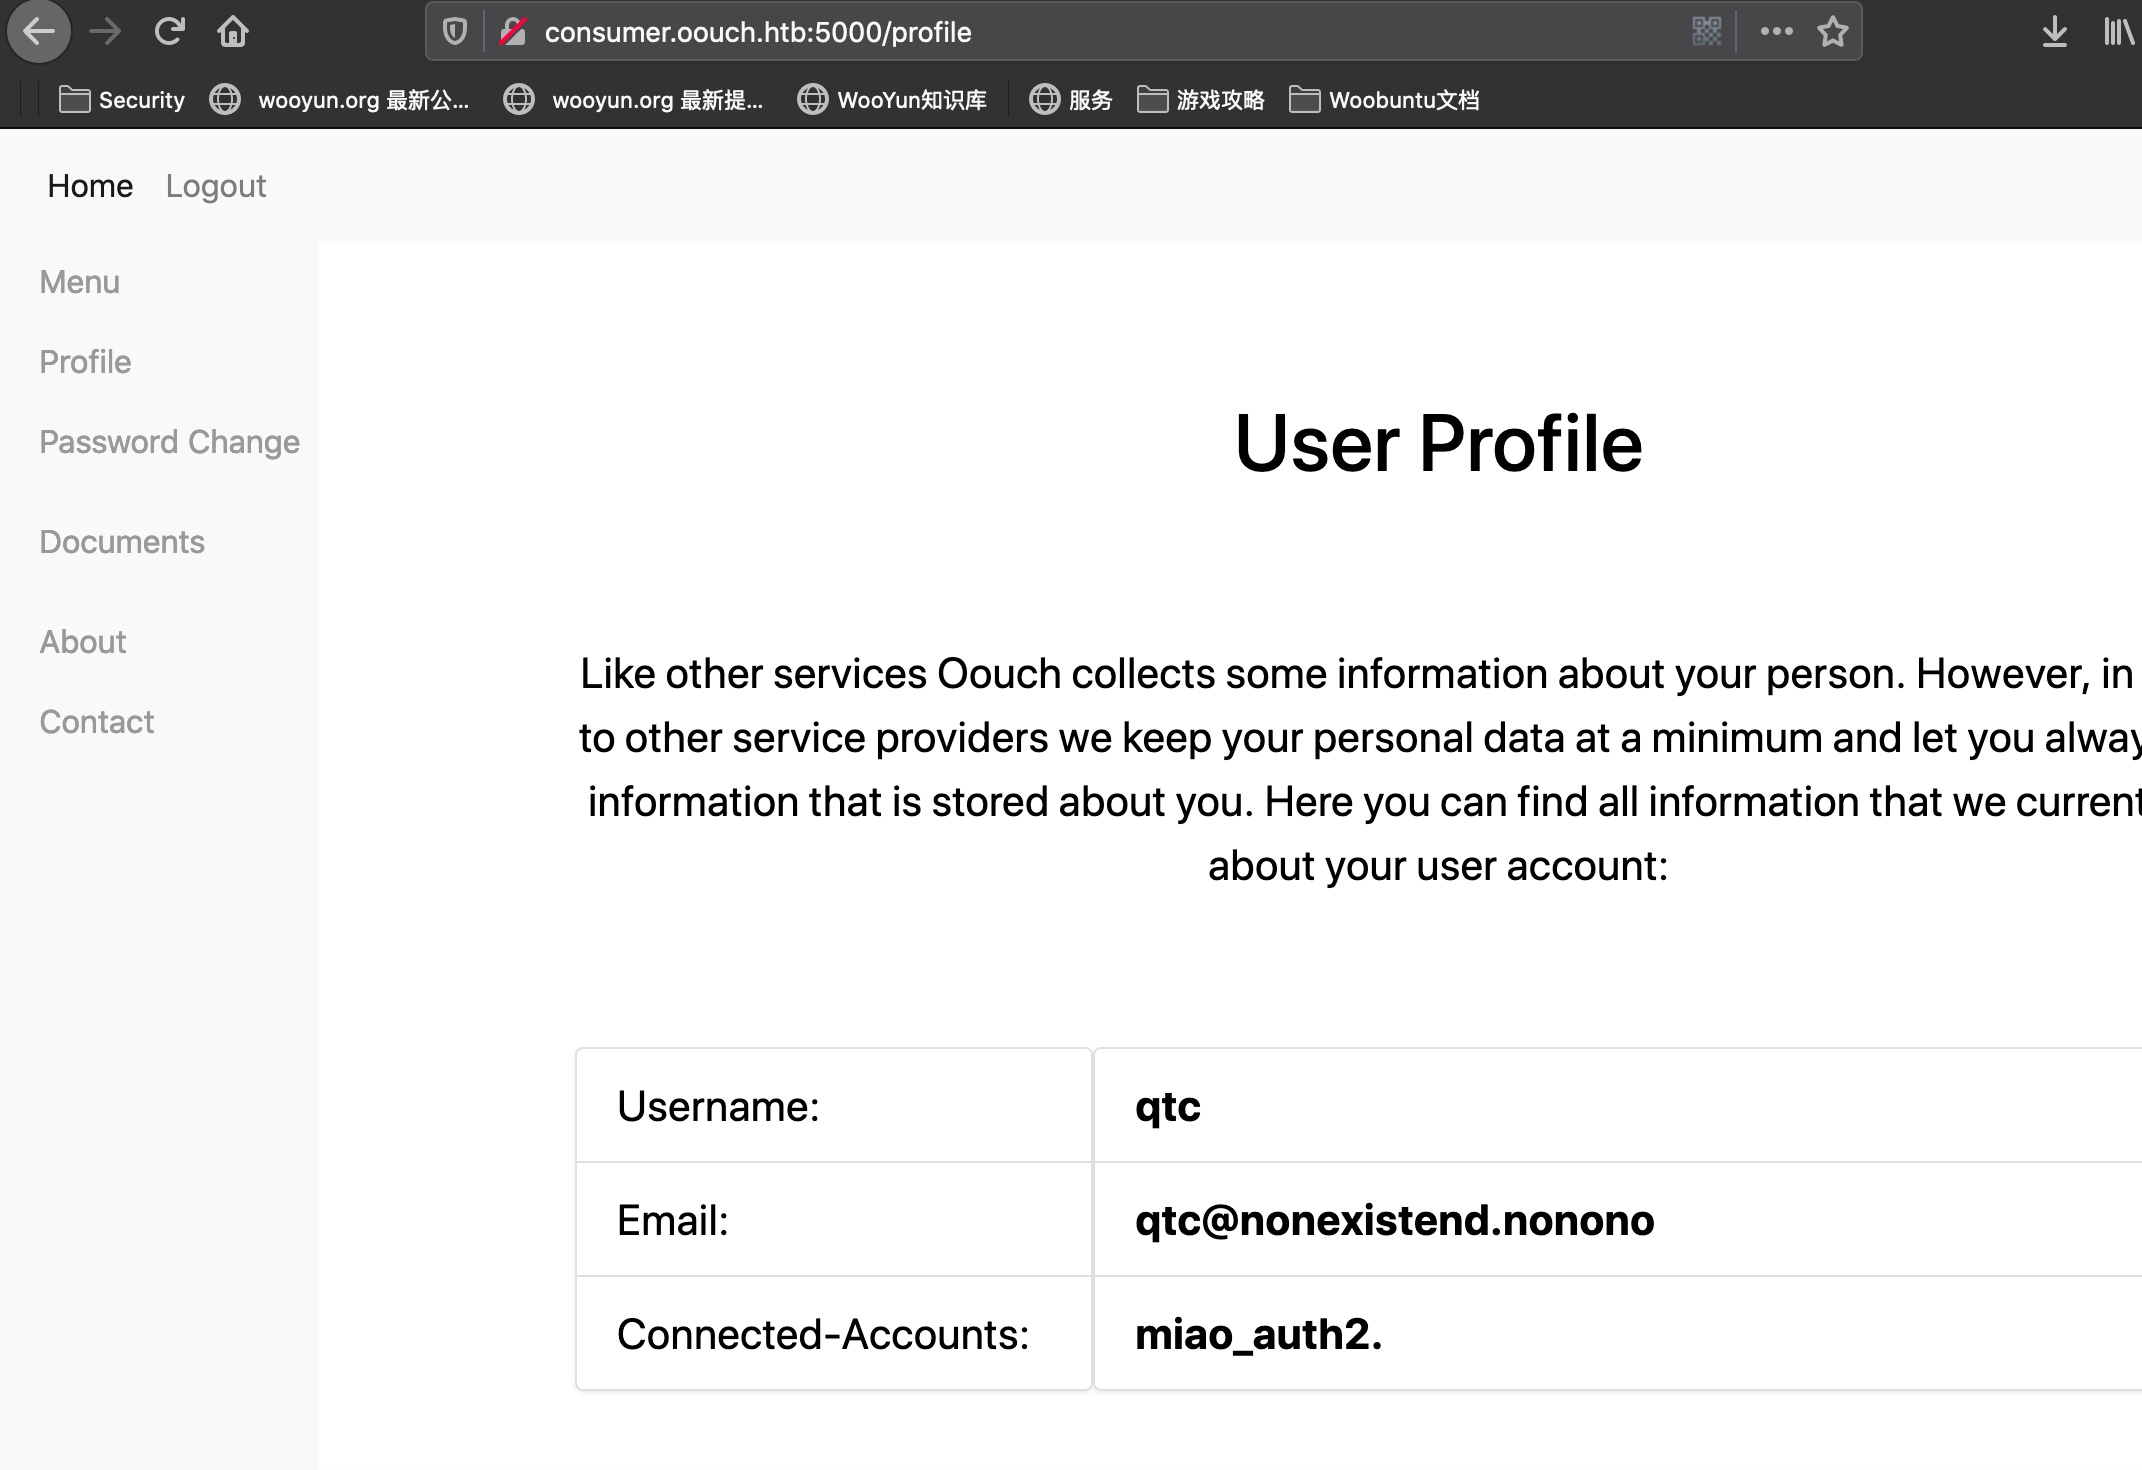
Task: Expand the 游戏攻略 bookmarks folder
Action: 1201,100
